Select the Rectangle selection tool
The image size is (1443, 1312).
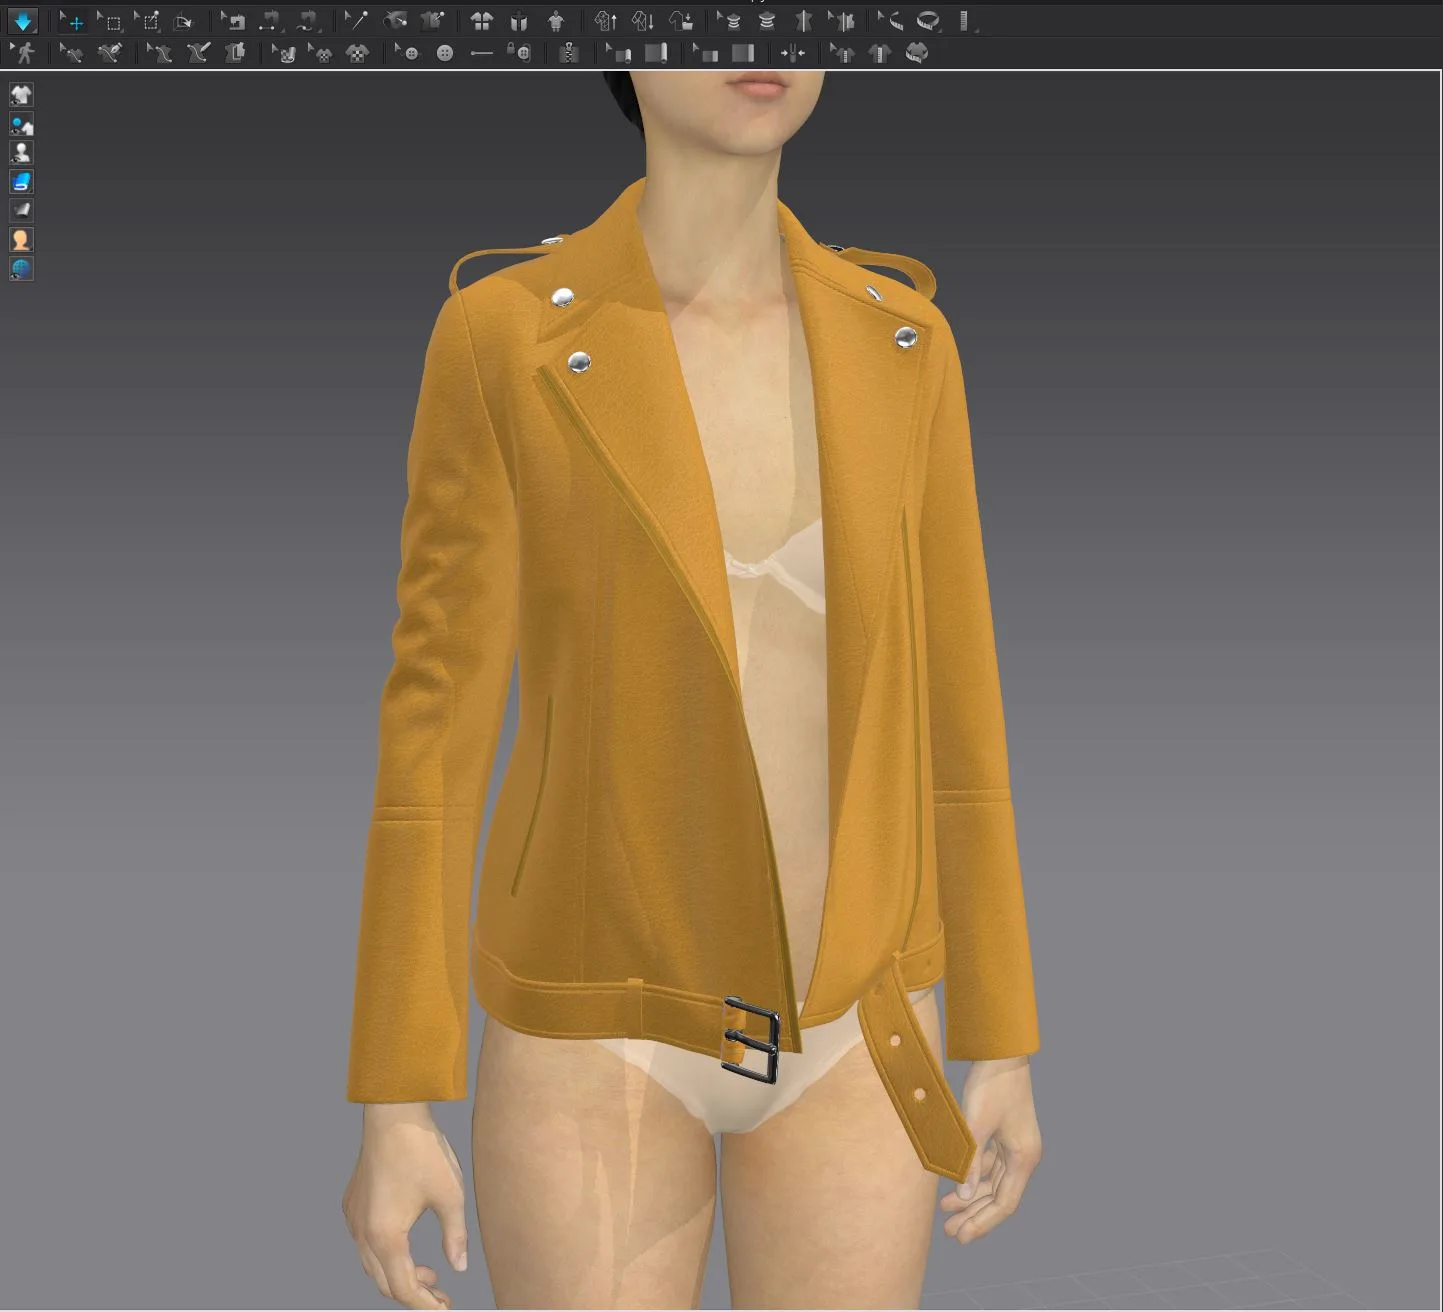(x=113, y=21)
